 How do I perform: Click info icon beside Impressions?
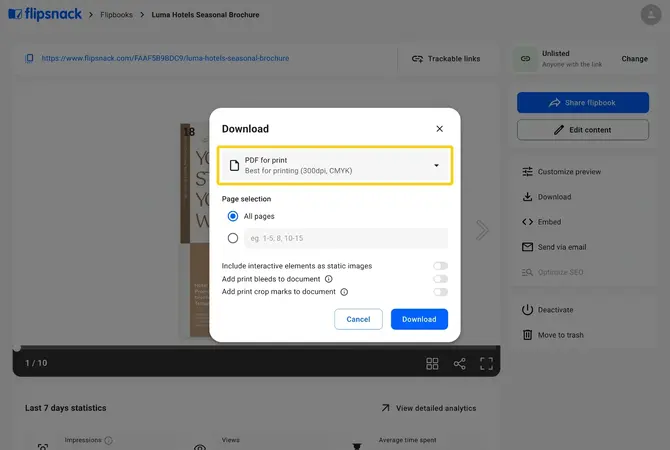point(109,440)
